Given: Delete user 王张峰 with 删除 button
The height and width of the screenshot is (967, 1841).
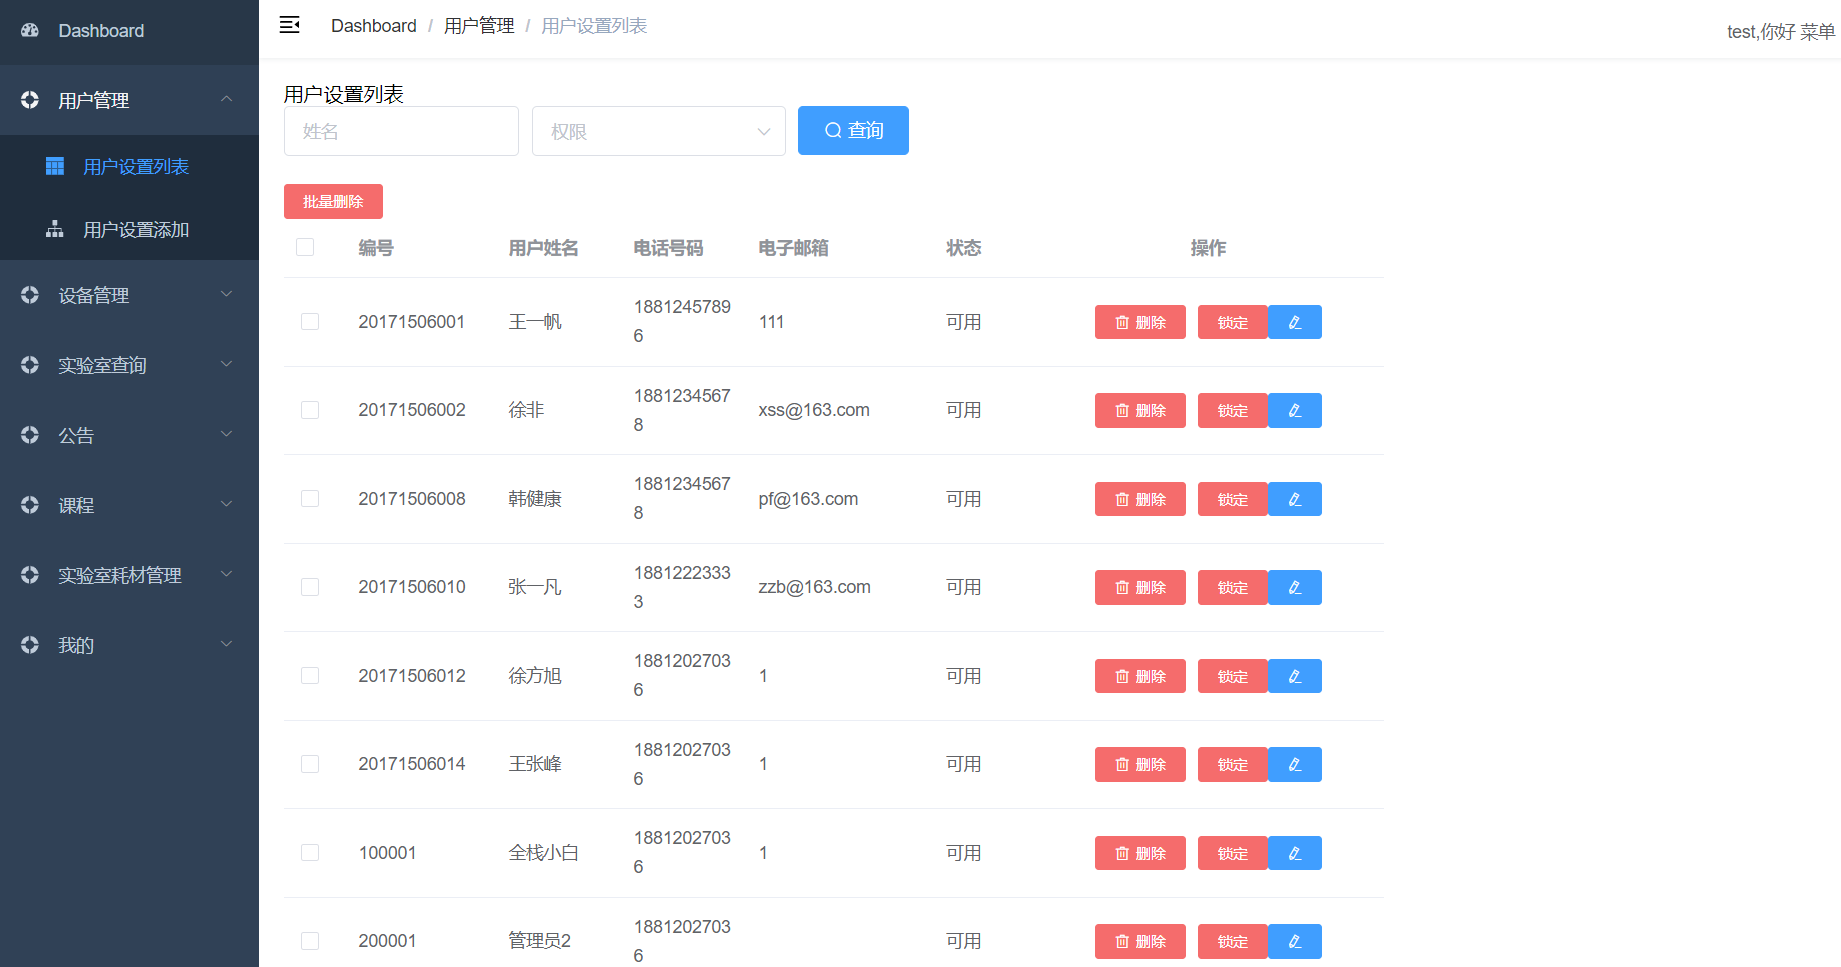Looking at the screenshot, I should 1140,764.
